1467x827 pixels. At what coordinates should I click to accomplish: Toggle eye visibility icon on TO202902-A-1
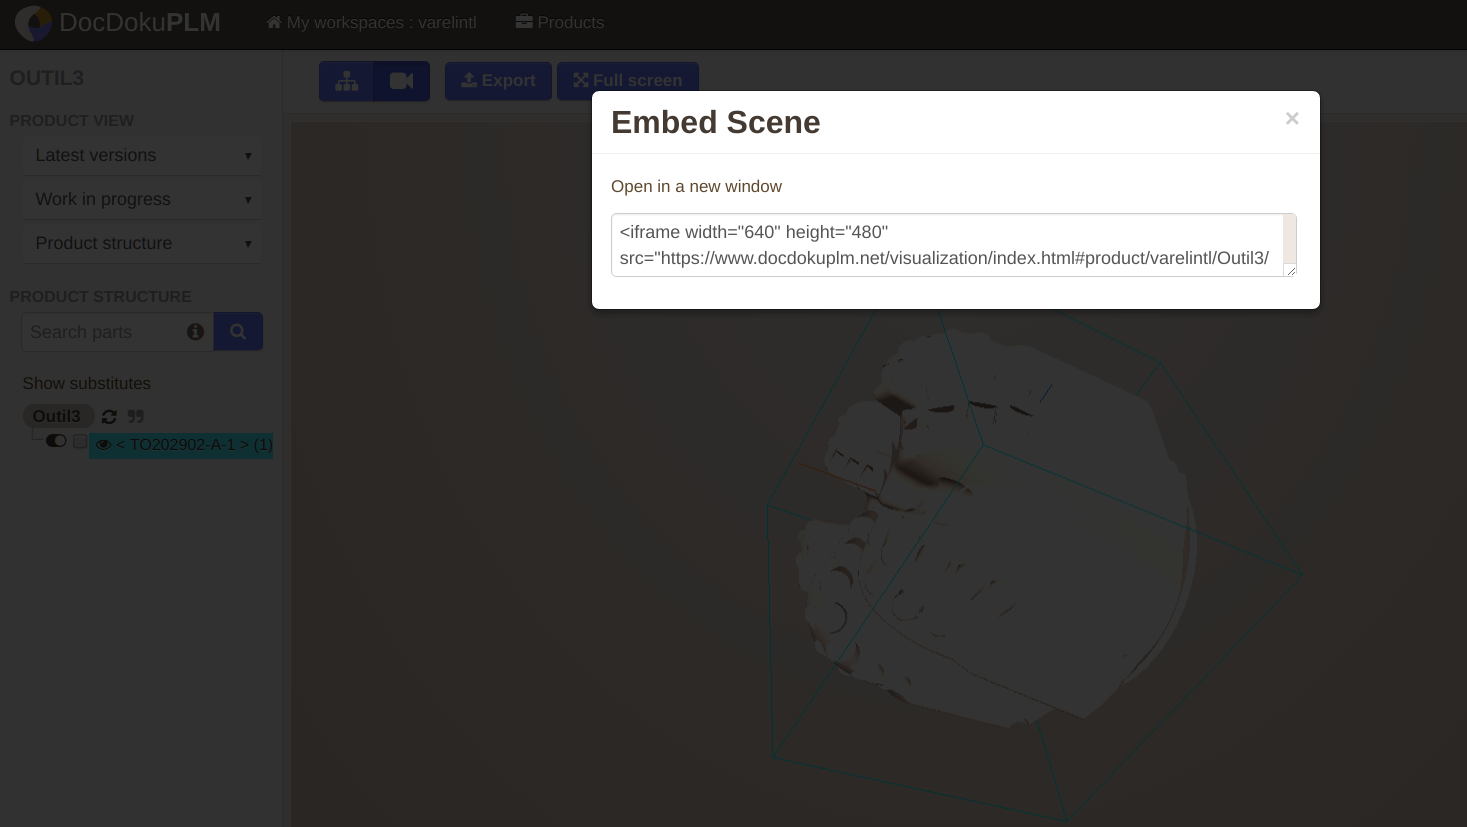(103, 445)
